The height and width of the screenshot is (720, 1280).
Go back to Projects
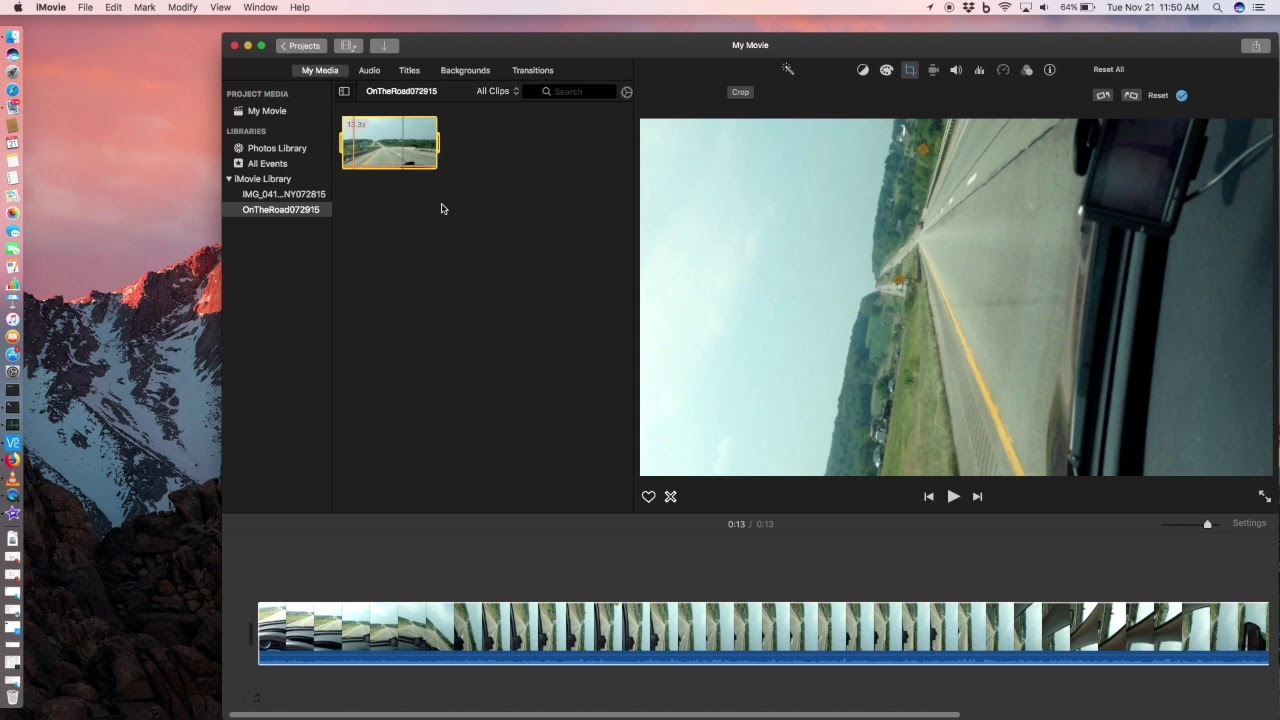(301, 46)
